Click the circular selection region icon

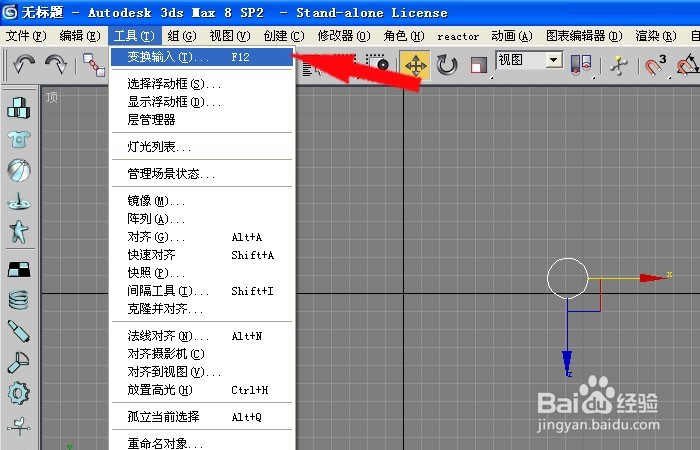coord(378,64)
